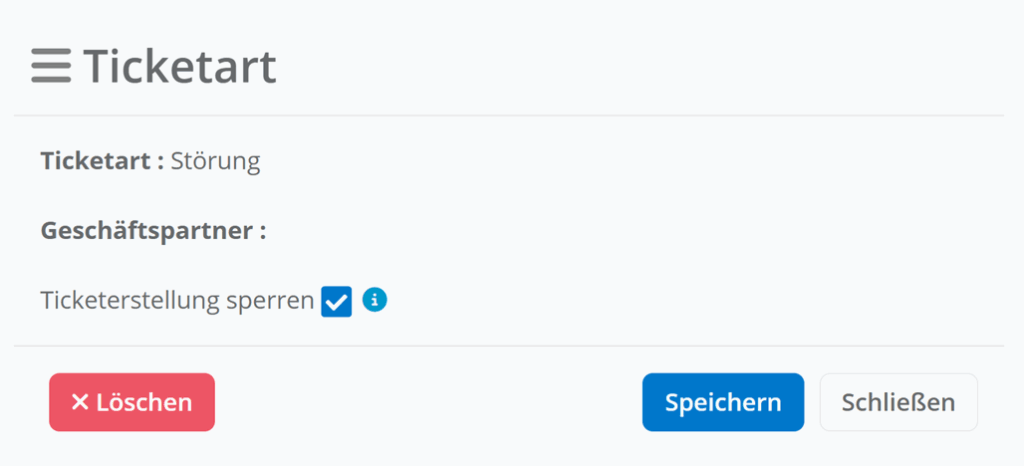Click the word Löschen on the red button
1024x466 pixels.
(x=144, y=402)
